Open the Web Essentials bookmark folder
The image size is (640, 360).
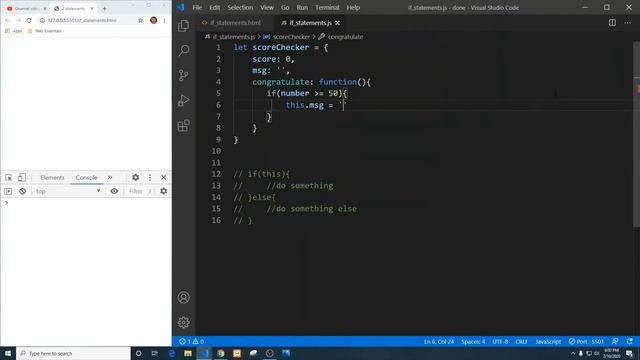44,31
